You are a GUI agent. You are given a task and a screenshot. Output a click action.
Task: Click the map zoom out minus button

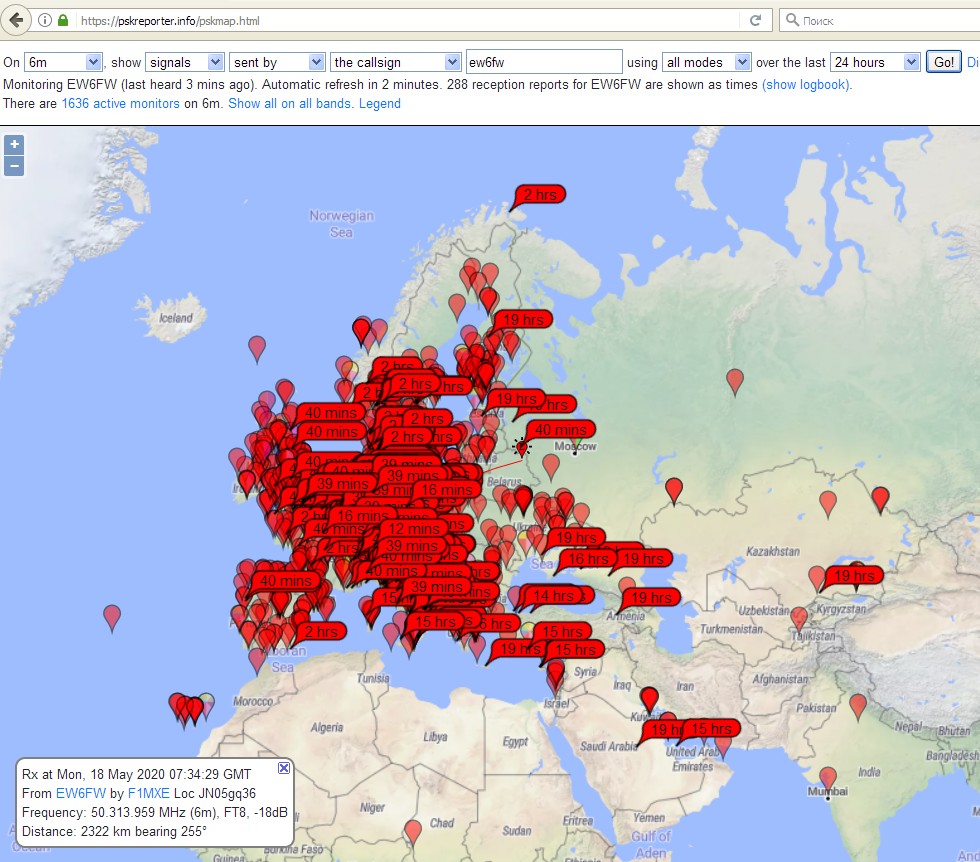[x=14, y=166]
